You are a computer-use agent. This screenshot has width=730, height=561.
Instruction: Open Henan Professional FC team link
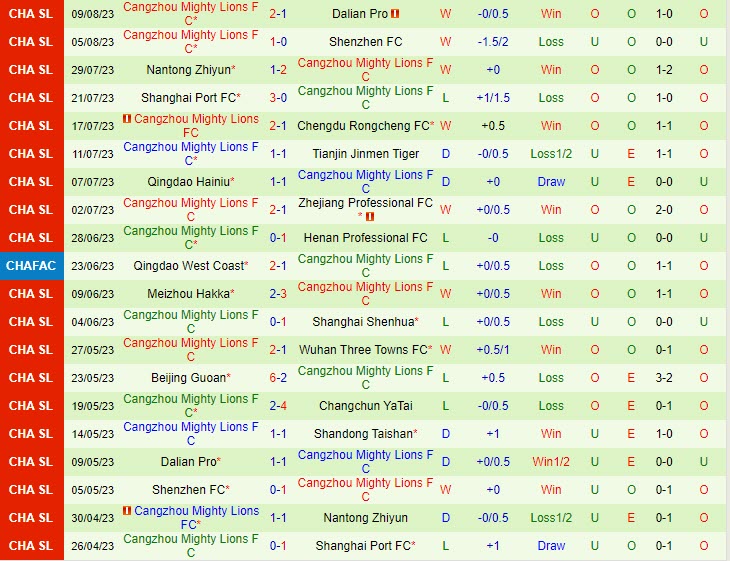coord(365,238)
